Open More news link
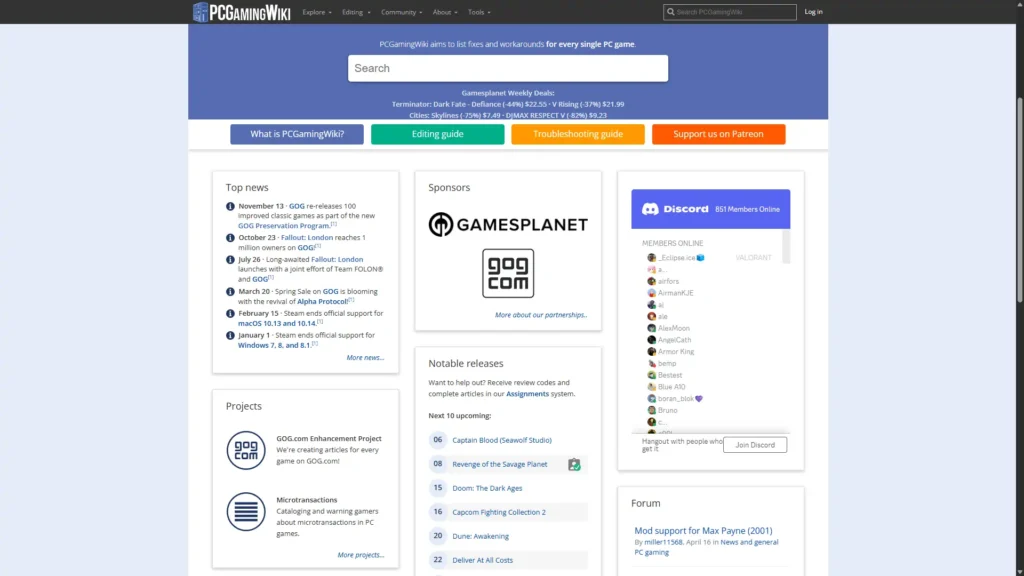Viewport: 1024px width, 576px height. tap(366, 358)
